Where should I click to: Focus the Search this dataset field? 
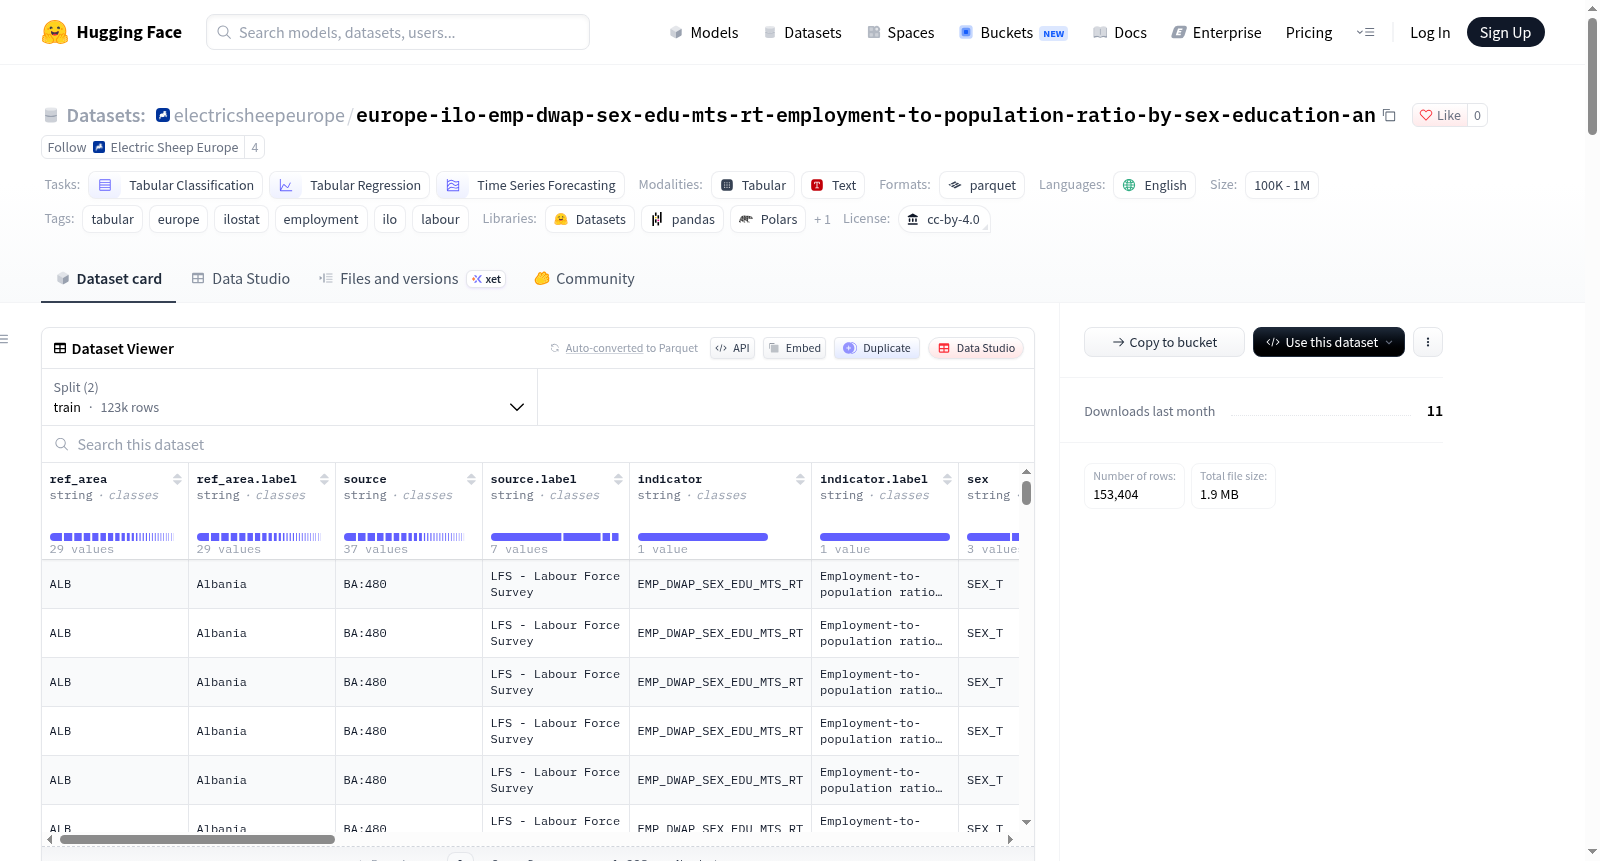click(538, 445)
